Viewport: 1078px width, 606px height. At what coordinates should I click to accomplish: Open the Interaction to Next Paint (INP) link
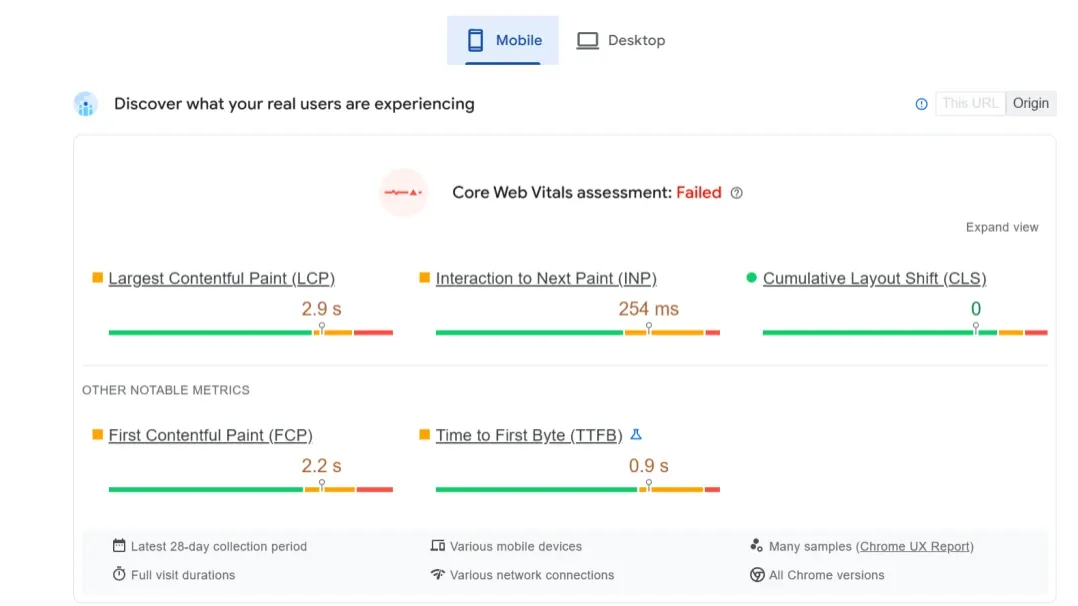pyautogui.click(x=546, y=279)
